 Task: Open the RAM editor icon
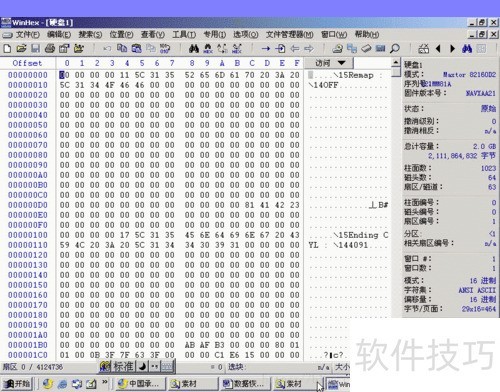[380, 49]
